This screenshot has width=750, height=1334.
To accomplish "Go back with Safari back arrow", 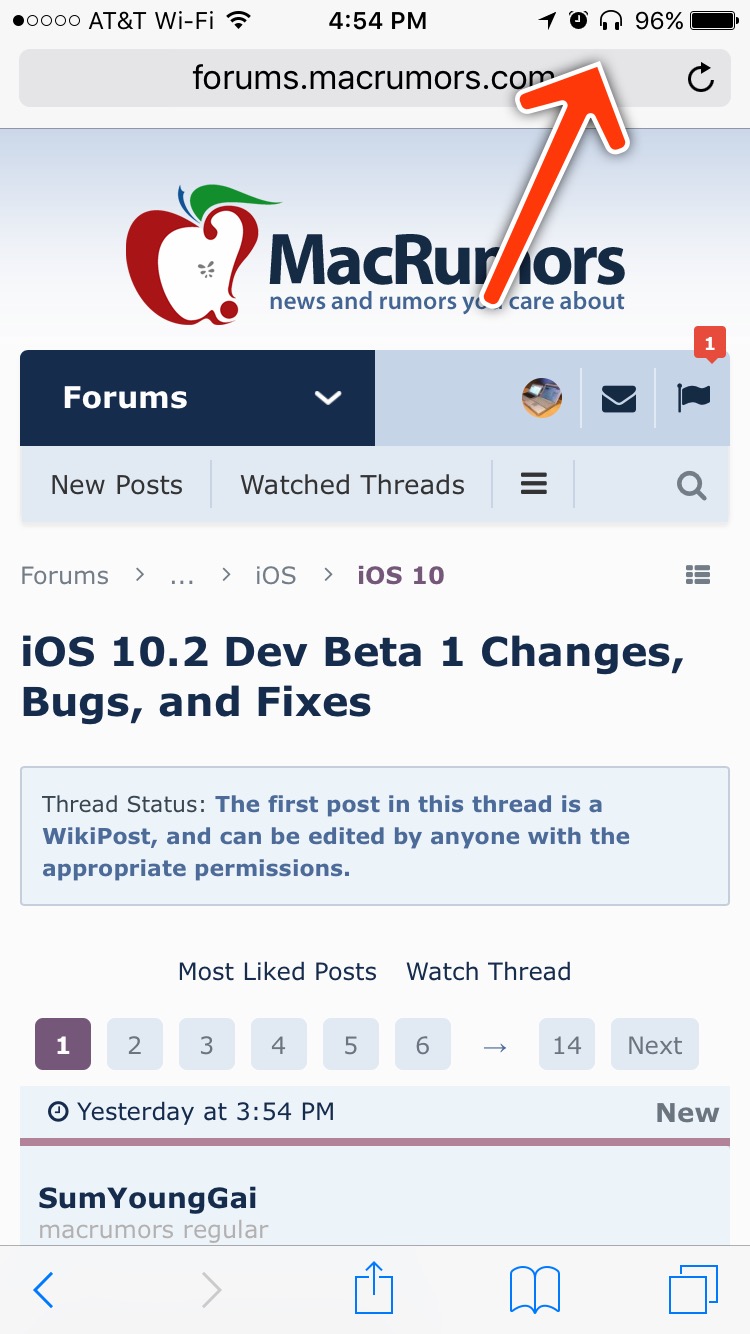I will (43, 1290).
